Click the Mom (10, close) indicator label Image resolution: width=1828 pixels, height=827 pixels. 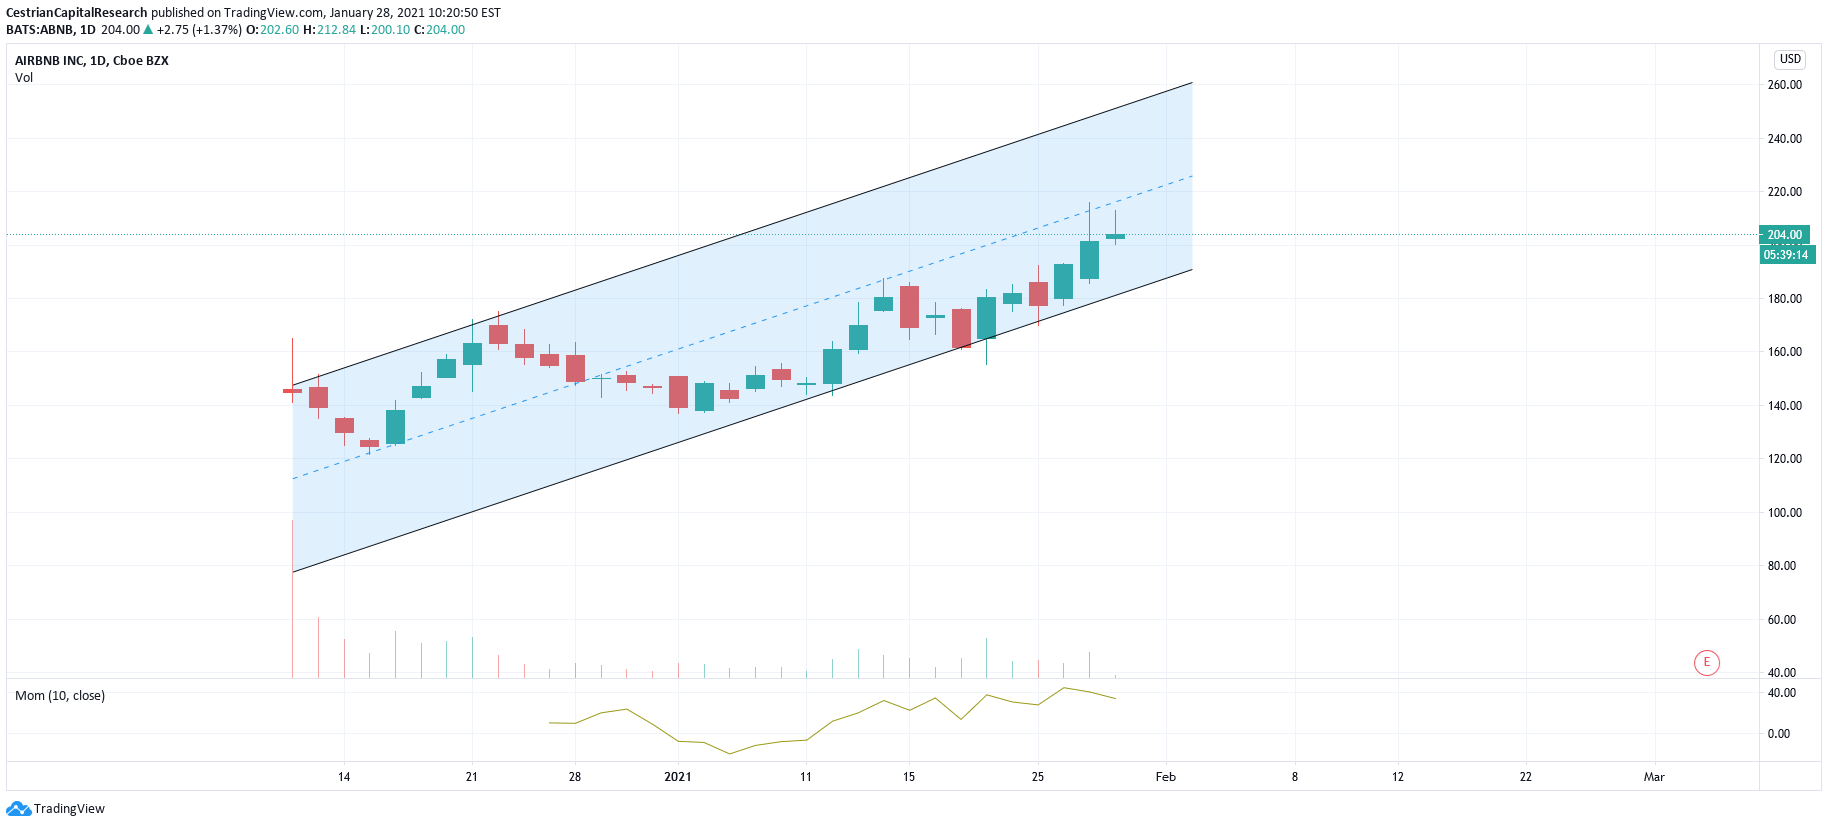click(60, 696)
